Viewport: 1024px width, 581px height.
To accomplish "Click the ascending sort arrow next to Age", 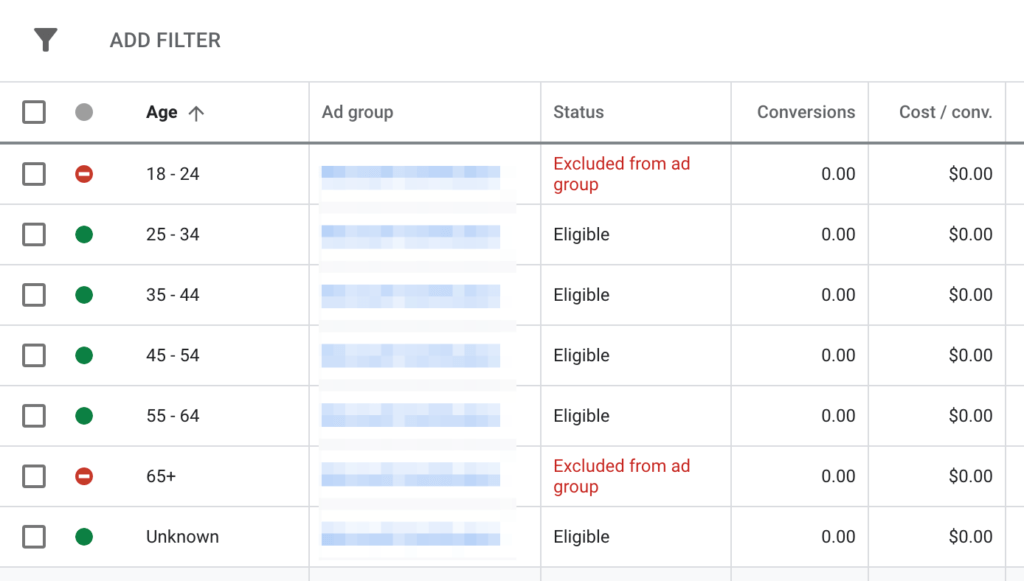I will point(194,112).
